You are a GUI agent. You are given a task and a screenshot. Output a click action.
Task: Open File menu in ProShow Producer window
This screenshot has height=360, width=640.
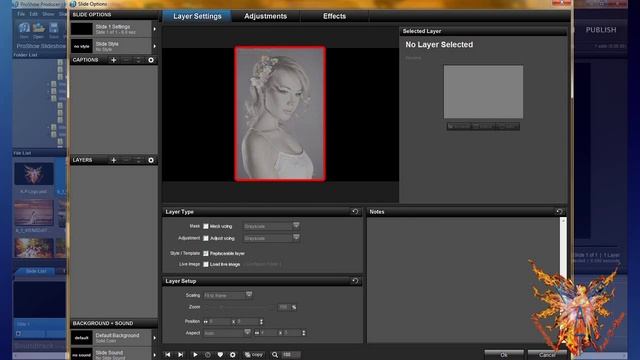[21, 14]
